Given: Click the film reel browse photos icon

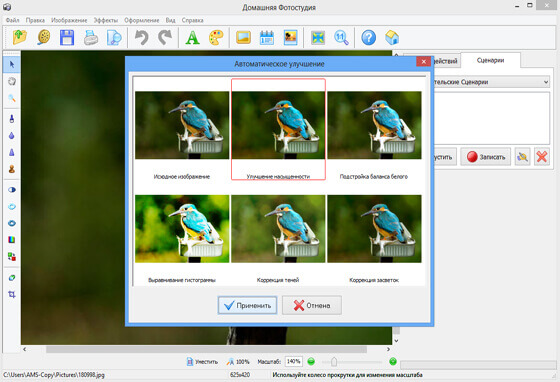Looking at the screenshot, I should [44, 37].
